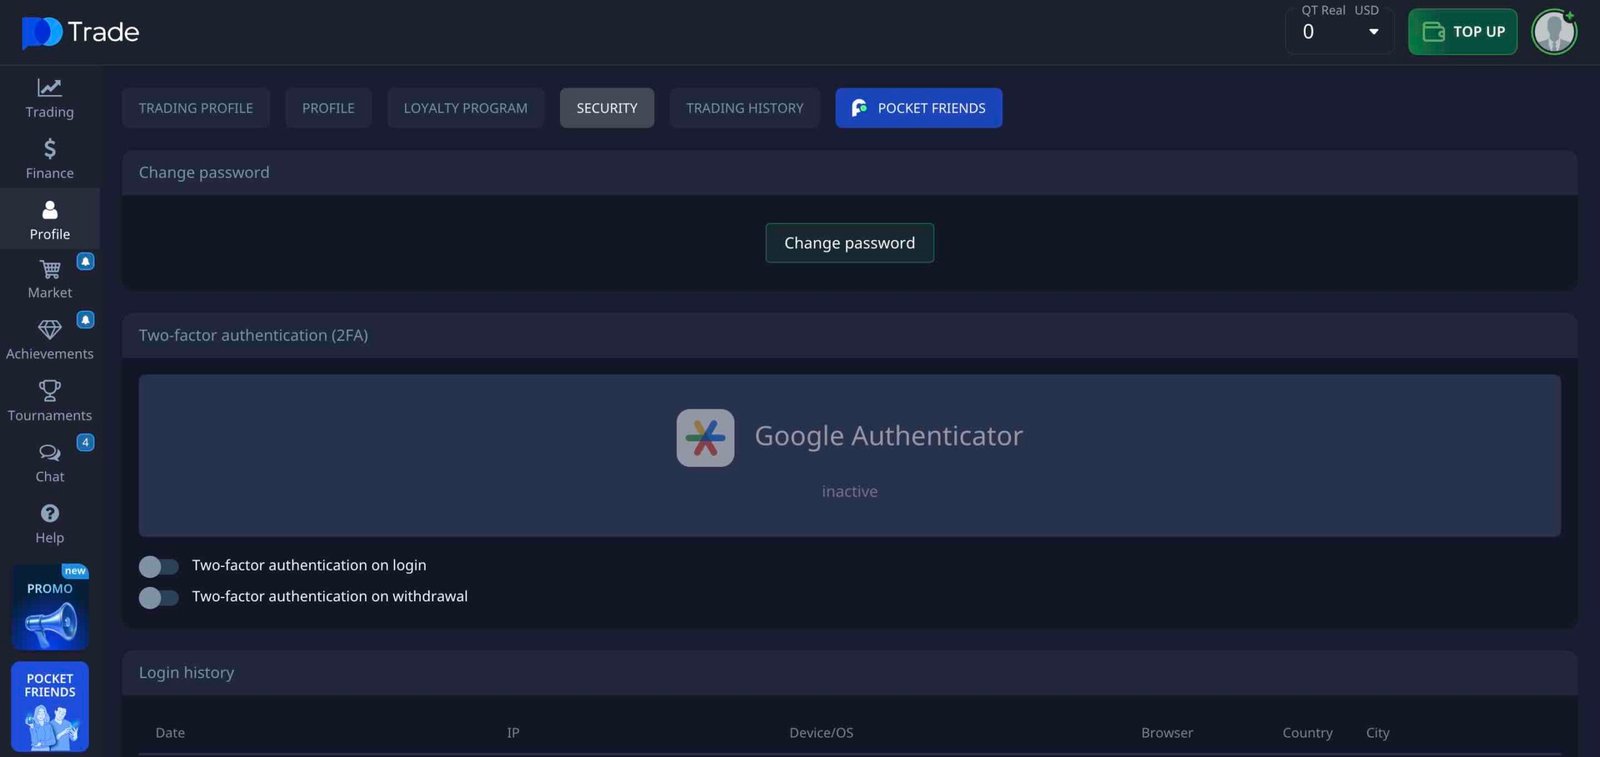Screen dimensions: 1600x757
Task: Open the Trading sidebar chart icon
Action: coord(49,88)
